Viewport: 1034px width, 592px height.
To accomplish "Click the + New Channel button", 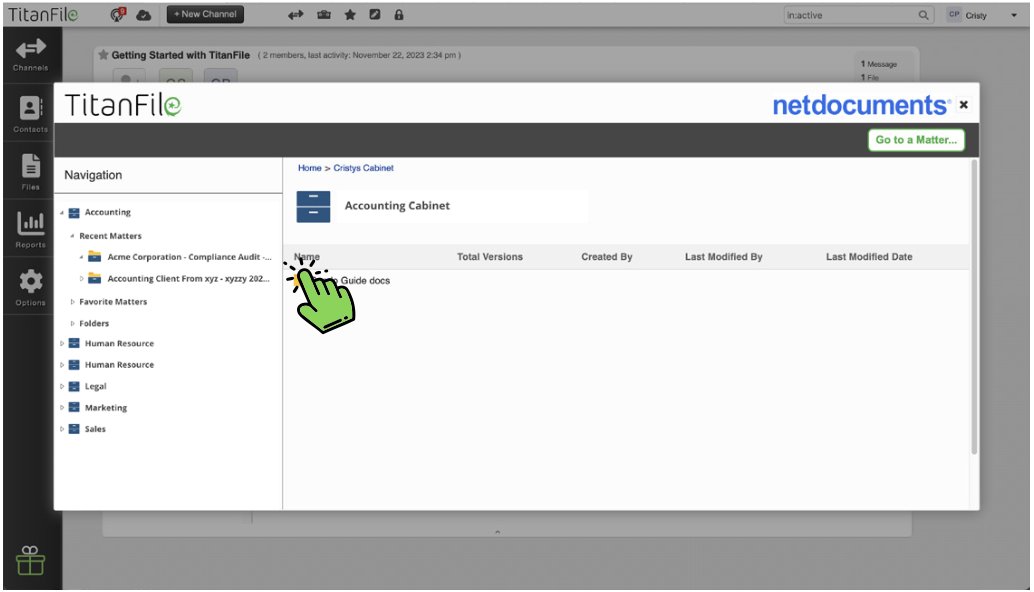I will [x=205, y=14].
